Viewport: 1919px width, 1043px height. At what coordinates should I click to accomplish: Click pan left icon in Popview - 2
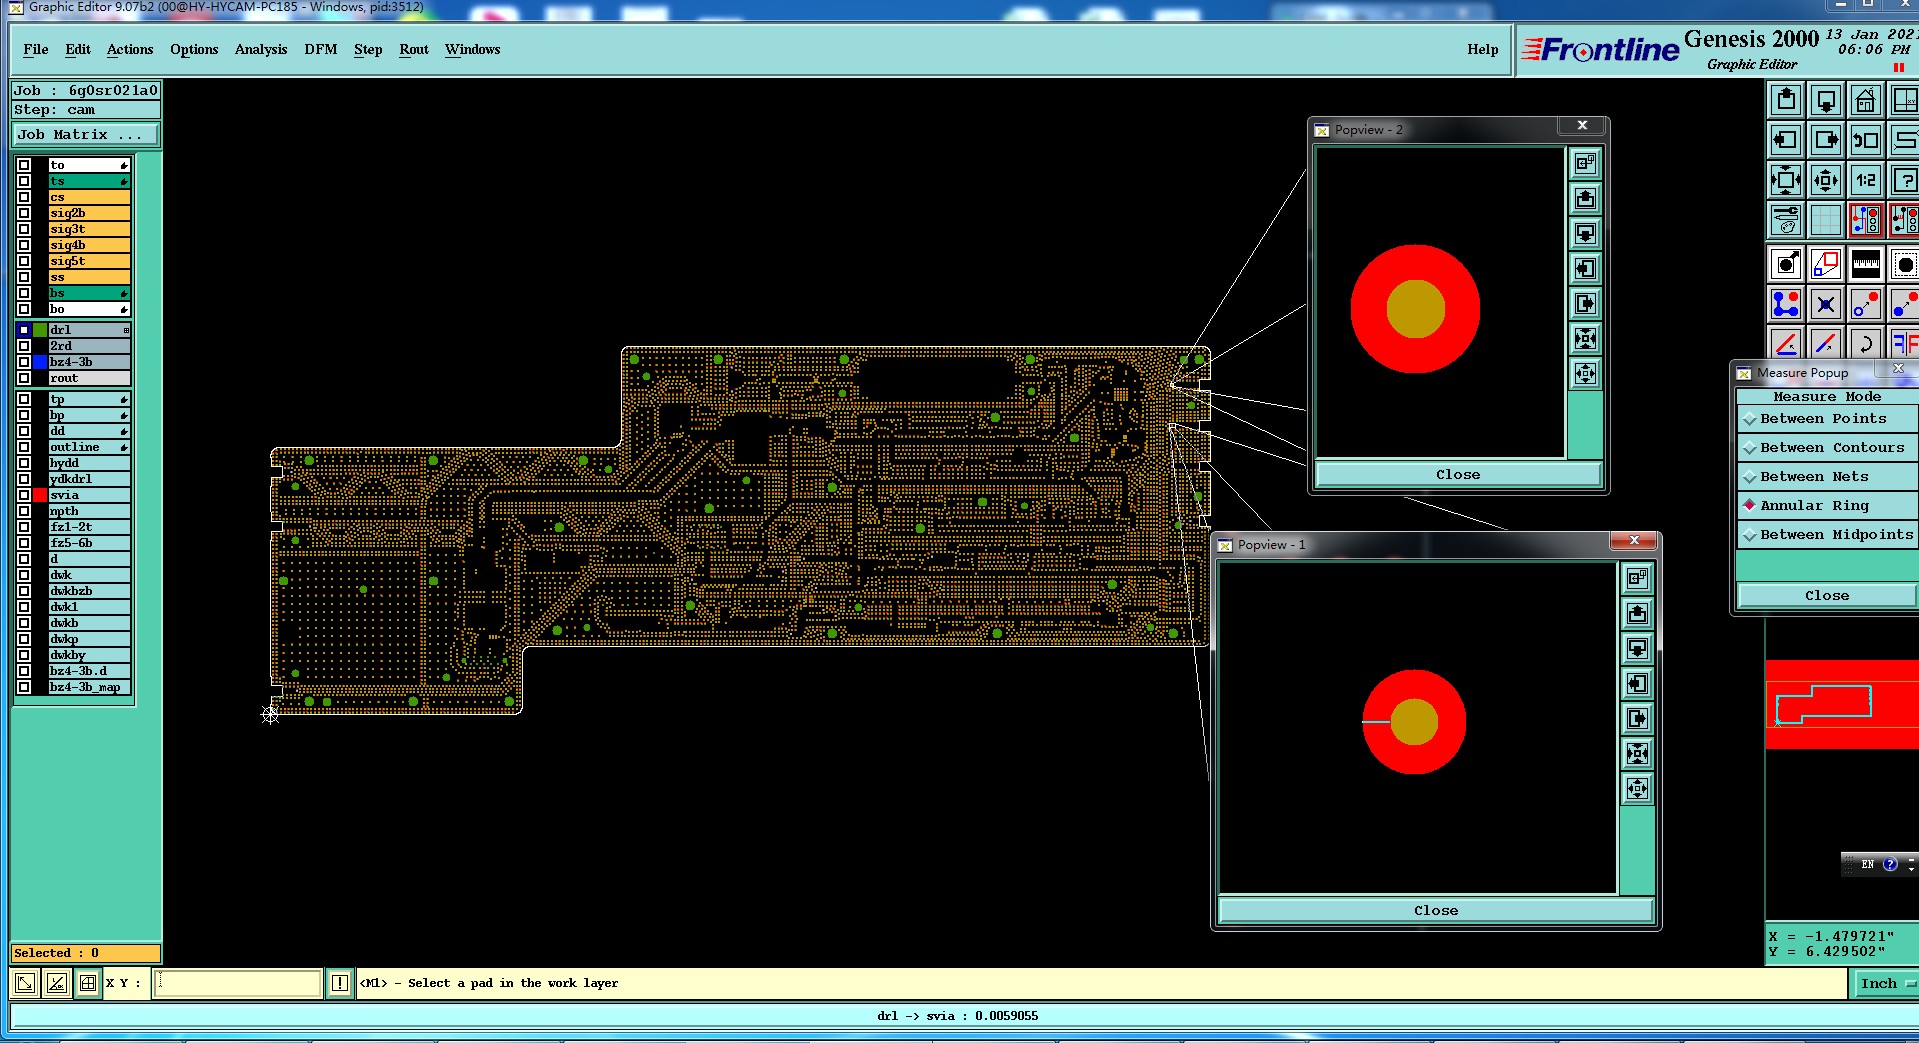tap(1585, 269)
